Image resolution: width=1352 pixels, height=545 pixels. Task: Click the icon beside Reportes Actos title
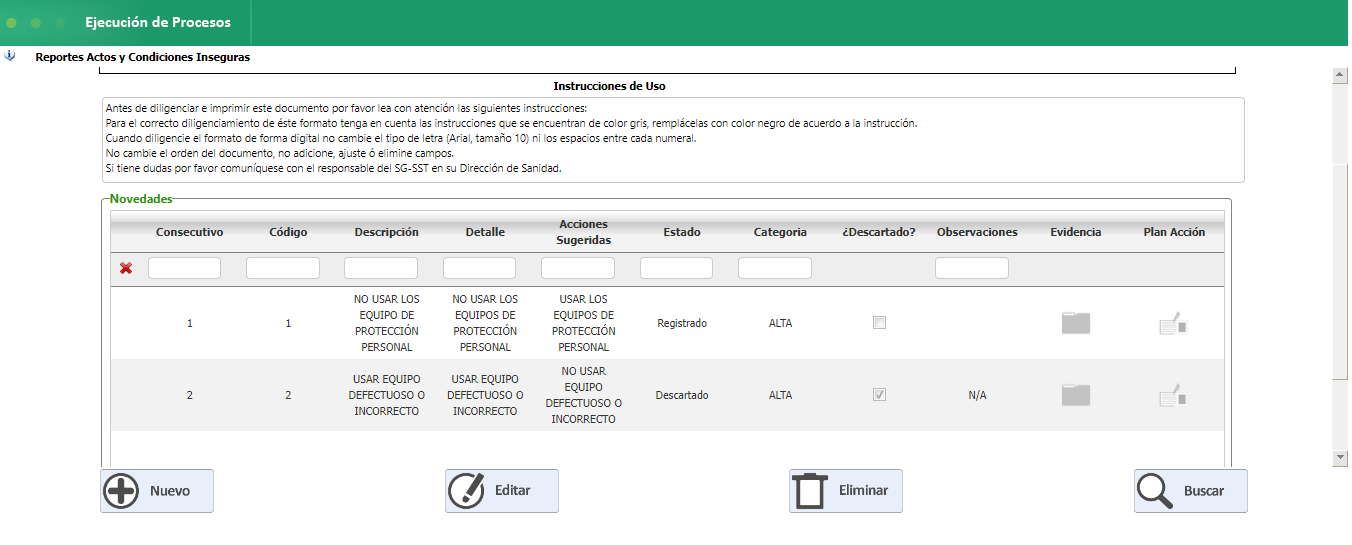click(x=10, y=57)
